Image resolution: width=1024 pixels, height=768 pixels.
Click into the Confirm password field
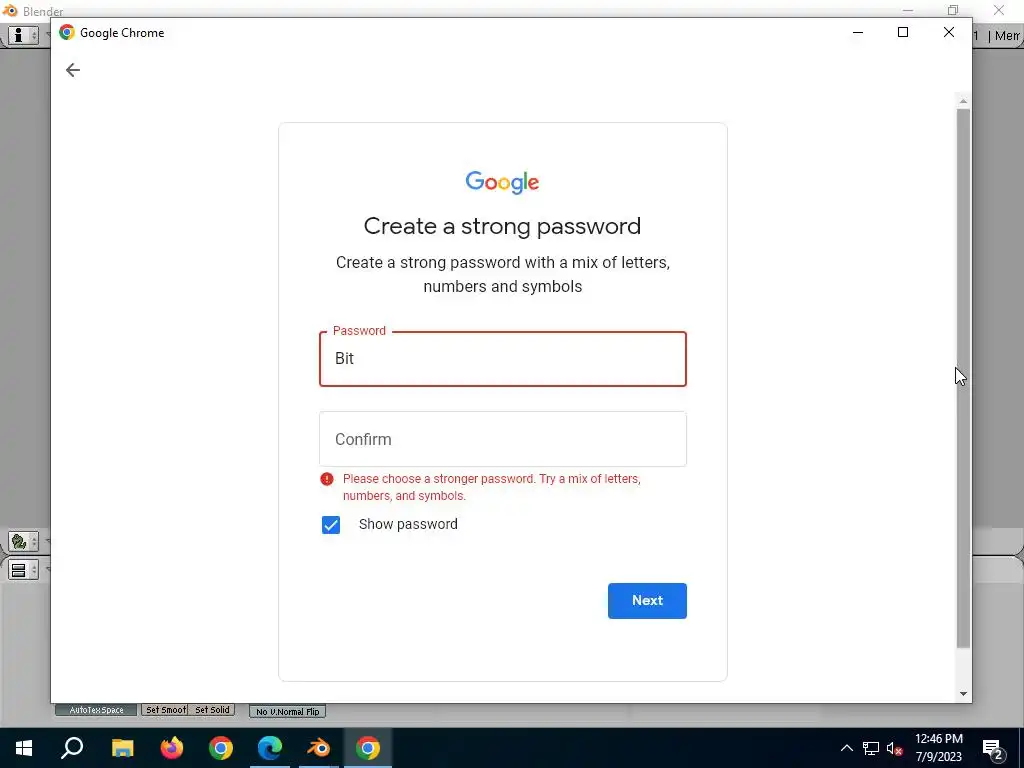(503, 439)
